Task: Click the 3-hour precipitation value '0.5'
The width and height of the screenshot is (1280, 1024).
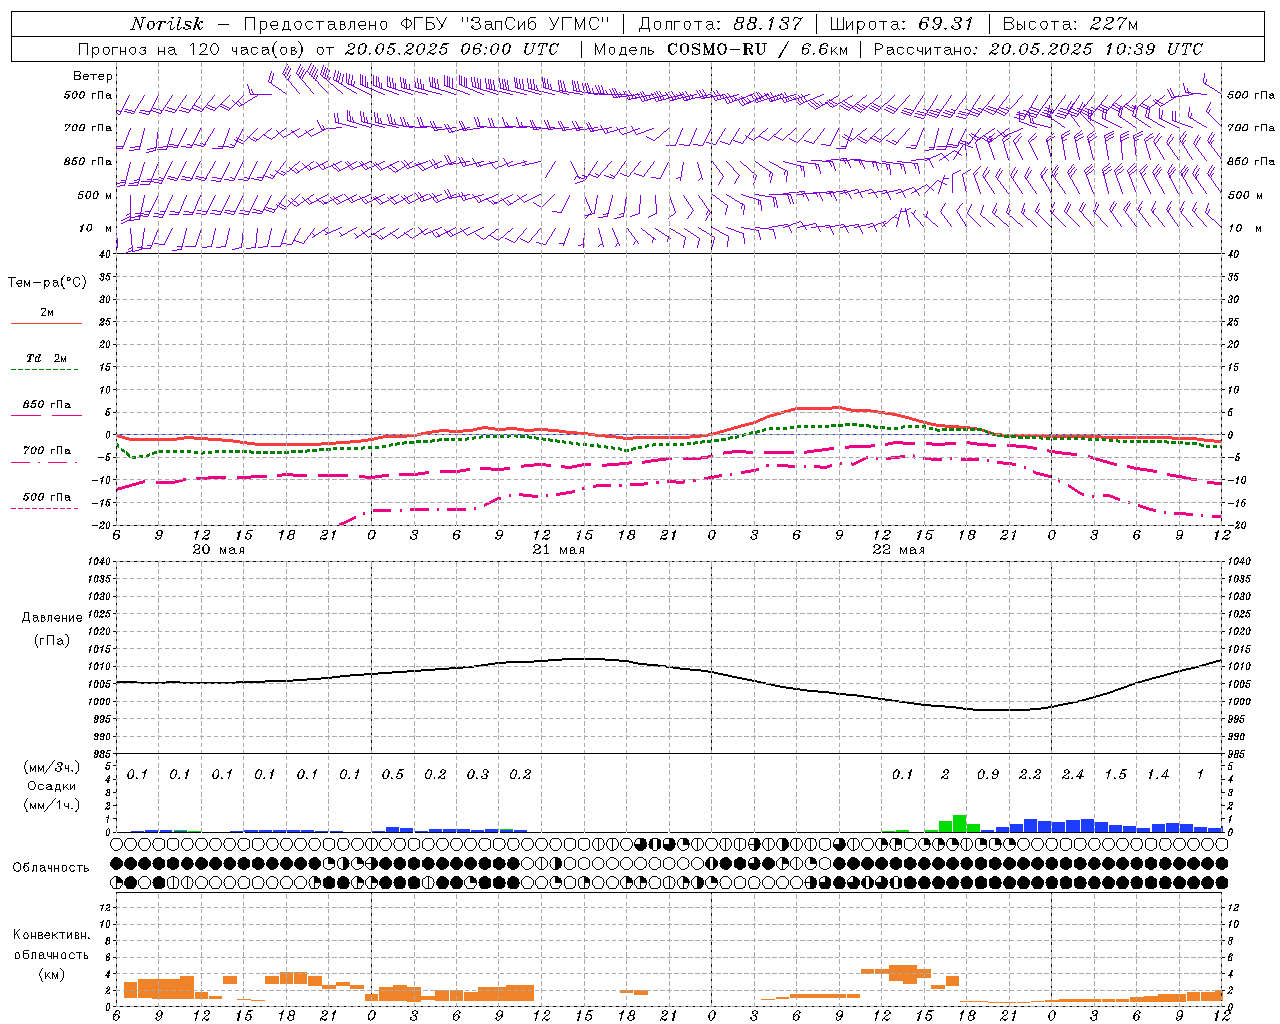Action: click(393, 775)
